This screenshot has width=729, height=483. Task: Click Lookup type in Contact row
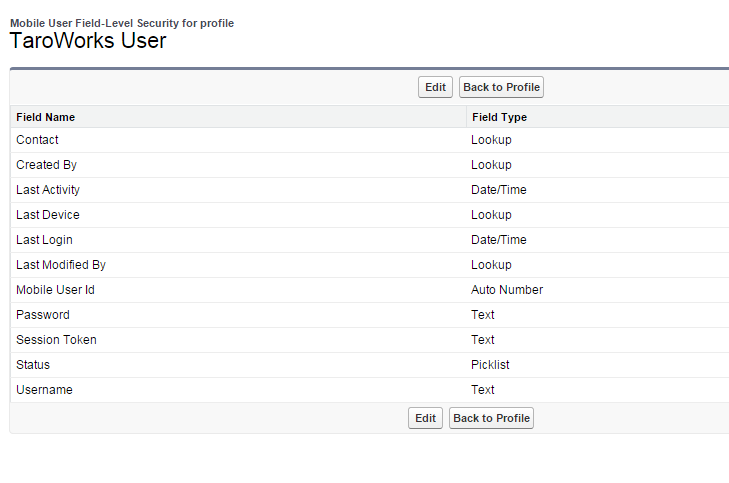(x=491, y=140)
